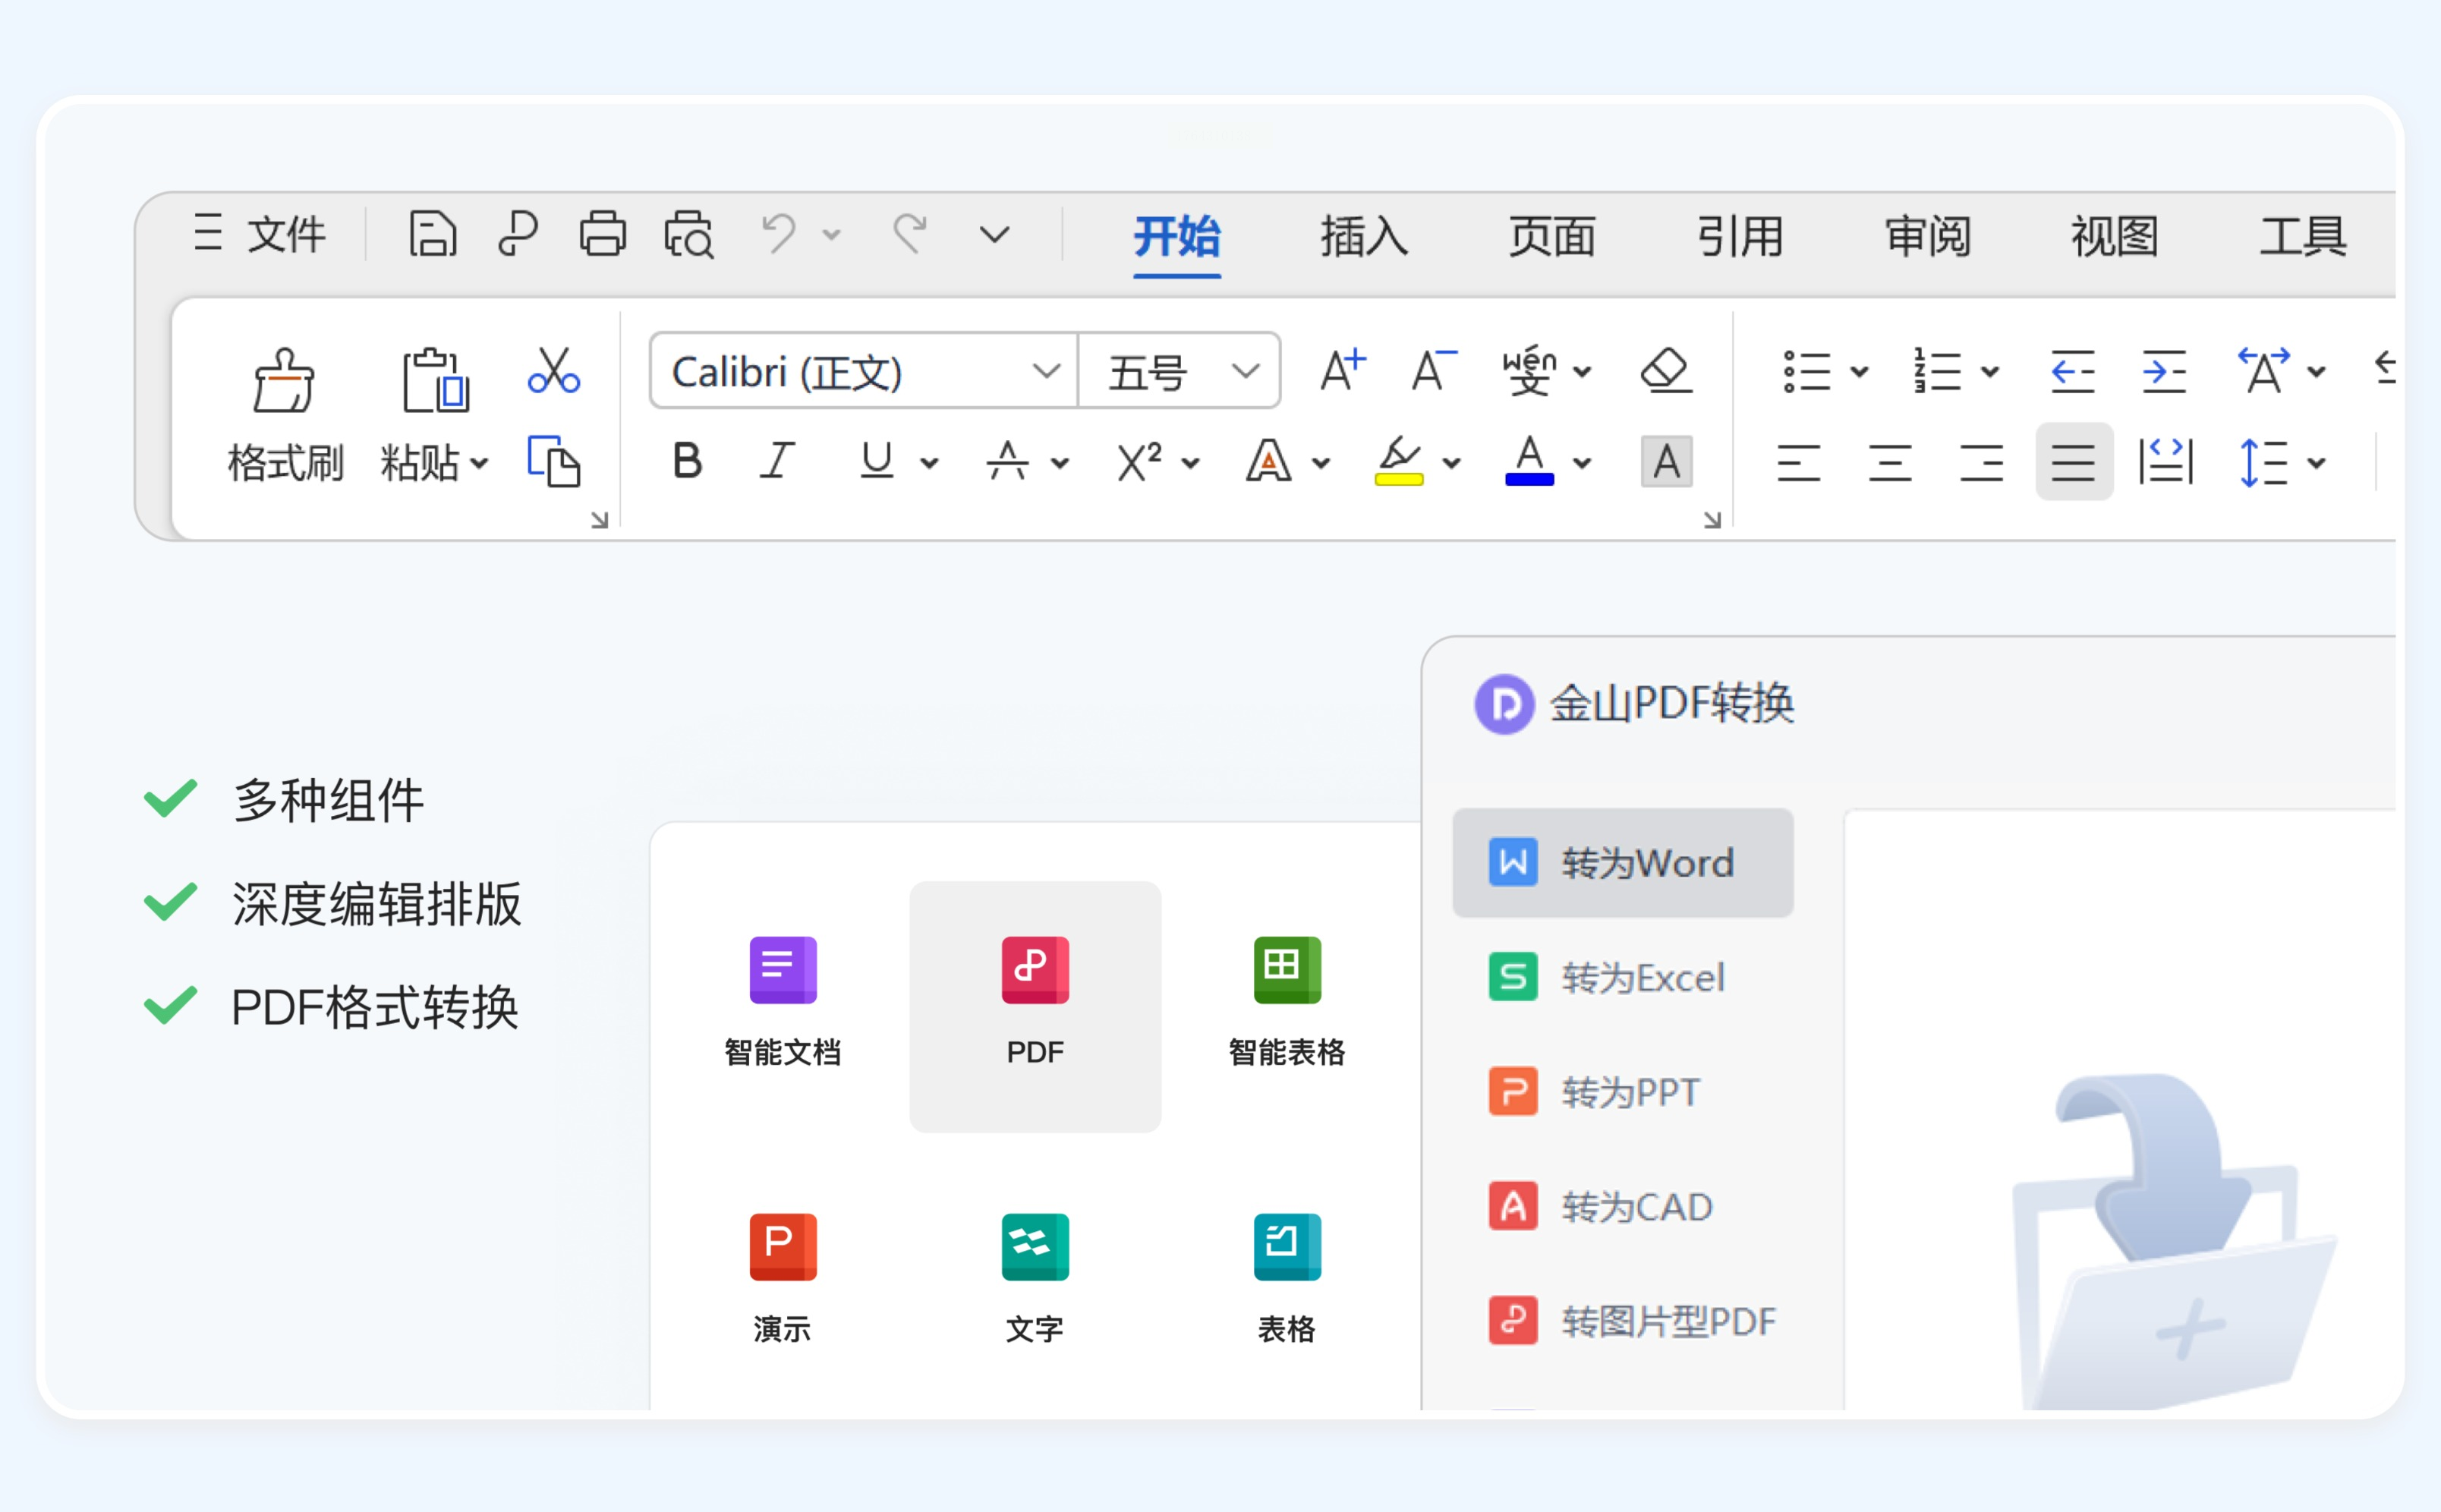
Task: Select the PDF component tile
Action: tap(1035, 1005)
